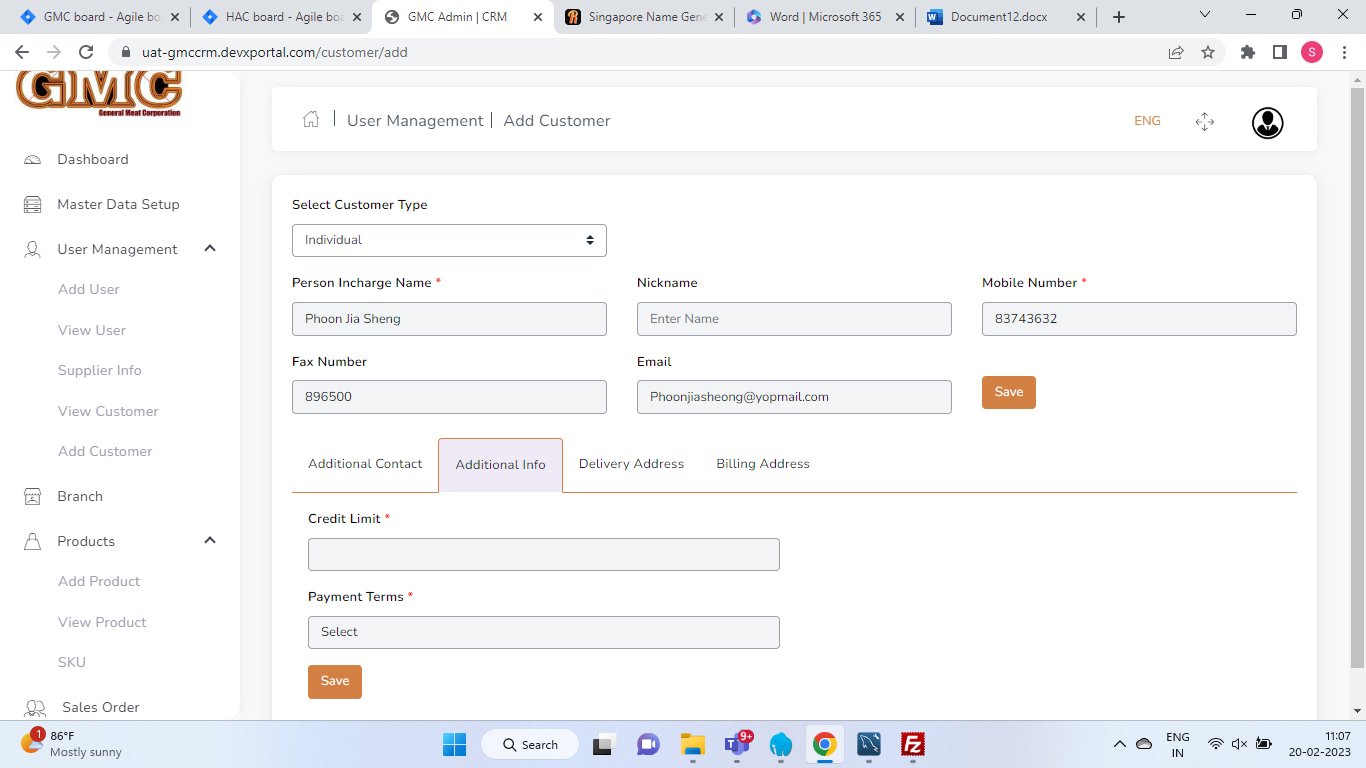Viewport: 1366px width, 768px height.
Task: Click Save below the Mobile Number field
Action: 1008,392
